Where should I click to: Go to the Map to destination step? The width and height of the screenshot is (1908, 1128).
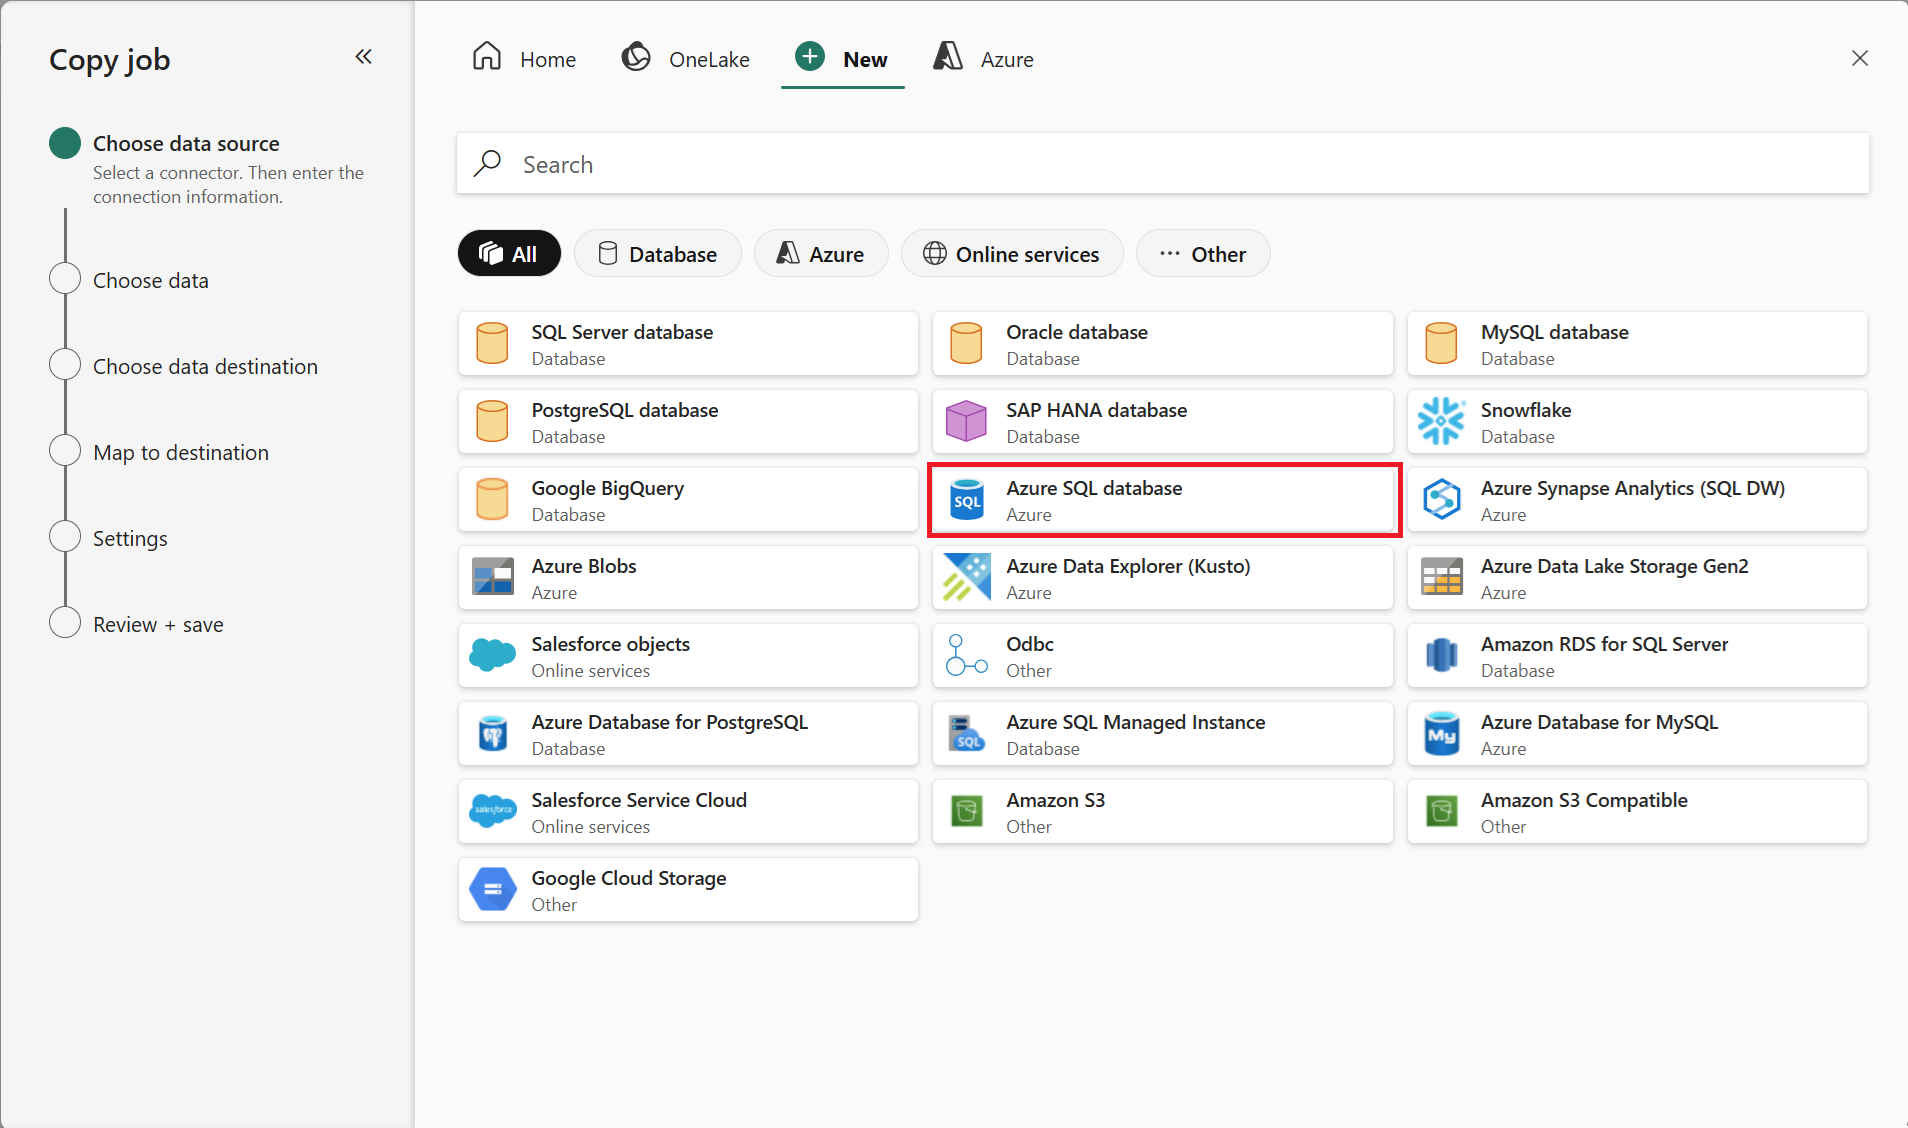[x=181, y=453]
